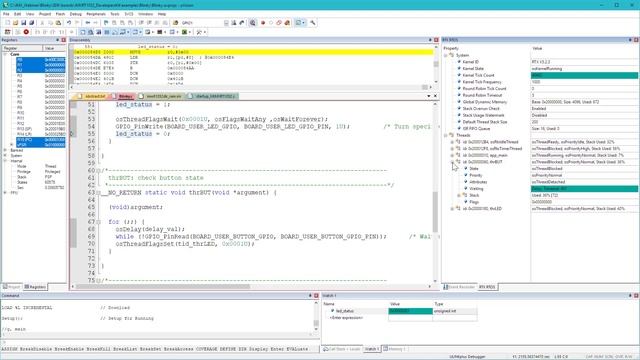Collapse the Core group in Registers
Screen dimensions: 640x360
[5, 54]
